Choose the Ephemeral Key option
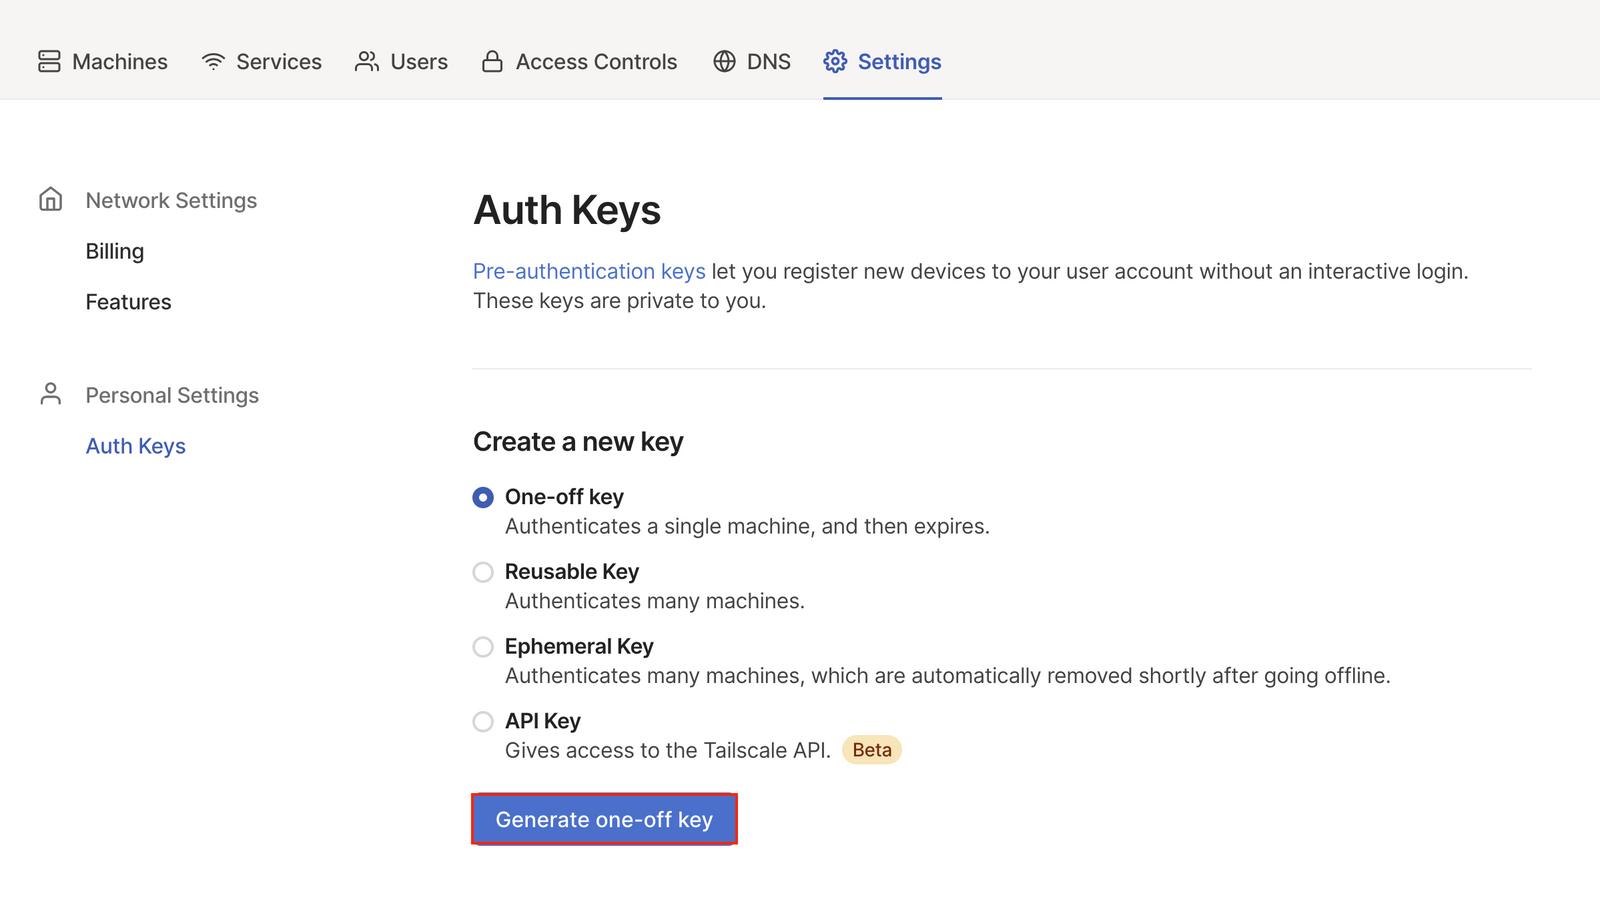This screenshot has width=1600, height=923. (483, 647)
